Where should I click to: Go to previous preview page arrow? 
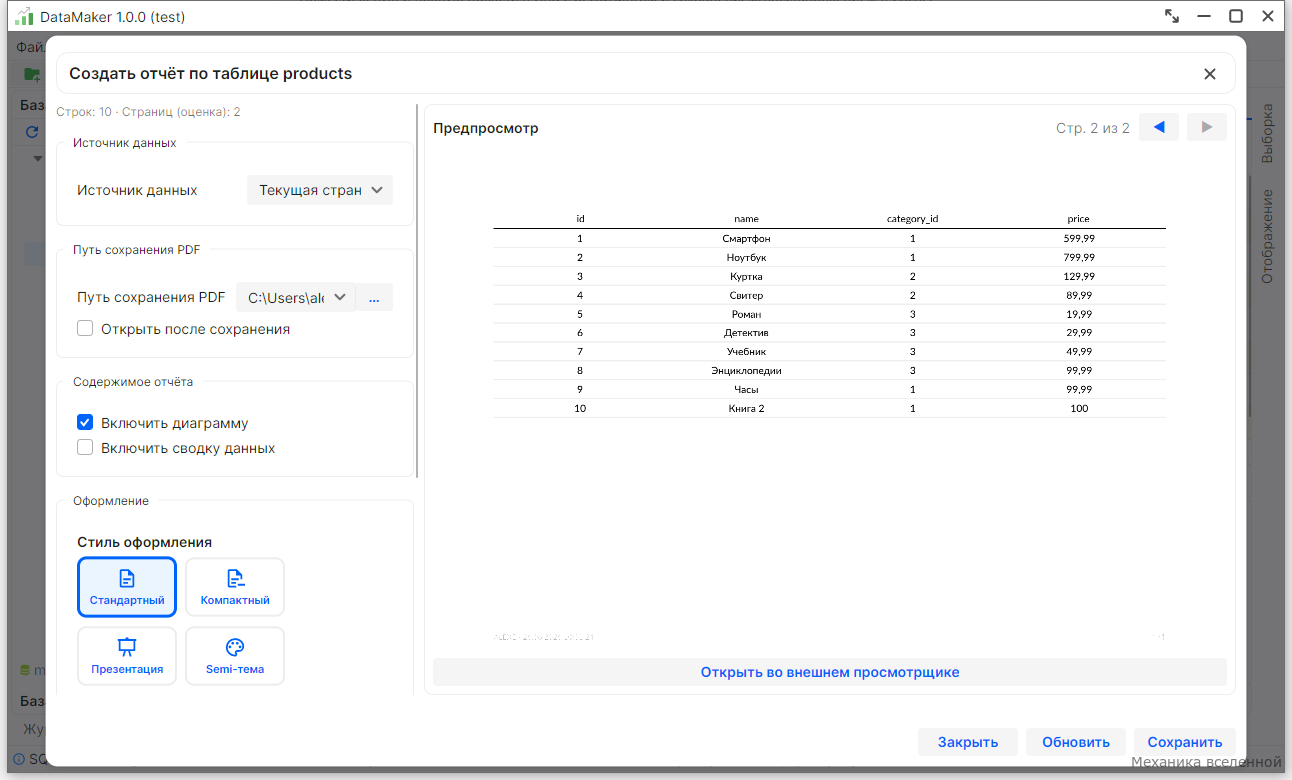(x=1159, y=127)
